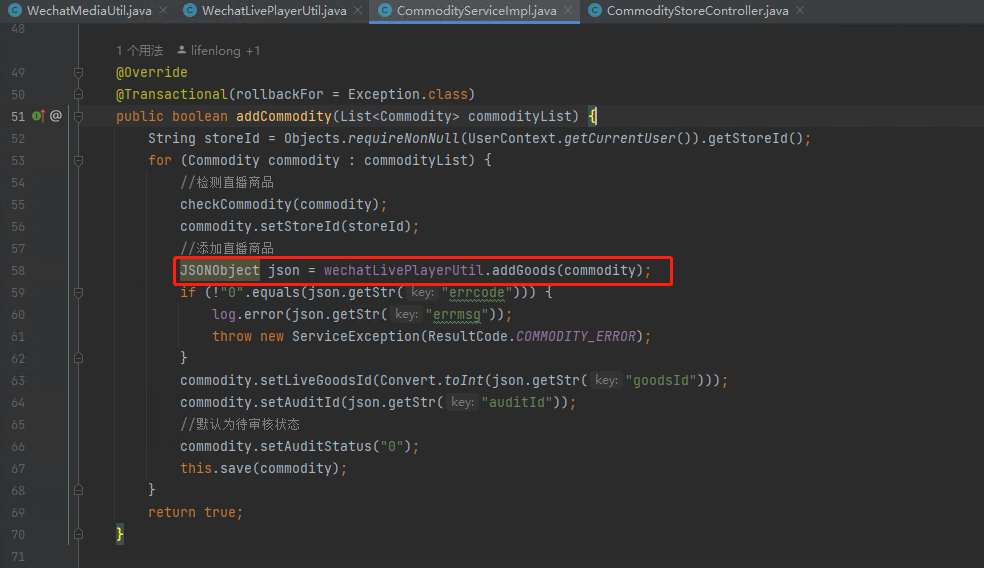
Task: Click the closing yellow brace on line 70
Action: point(120,534)
